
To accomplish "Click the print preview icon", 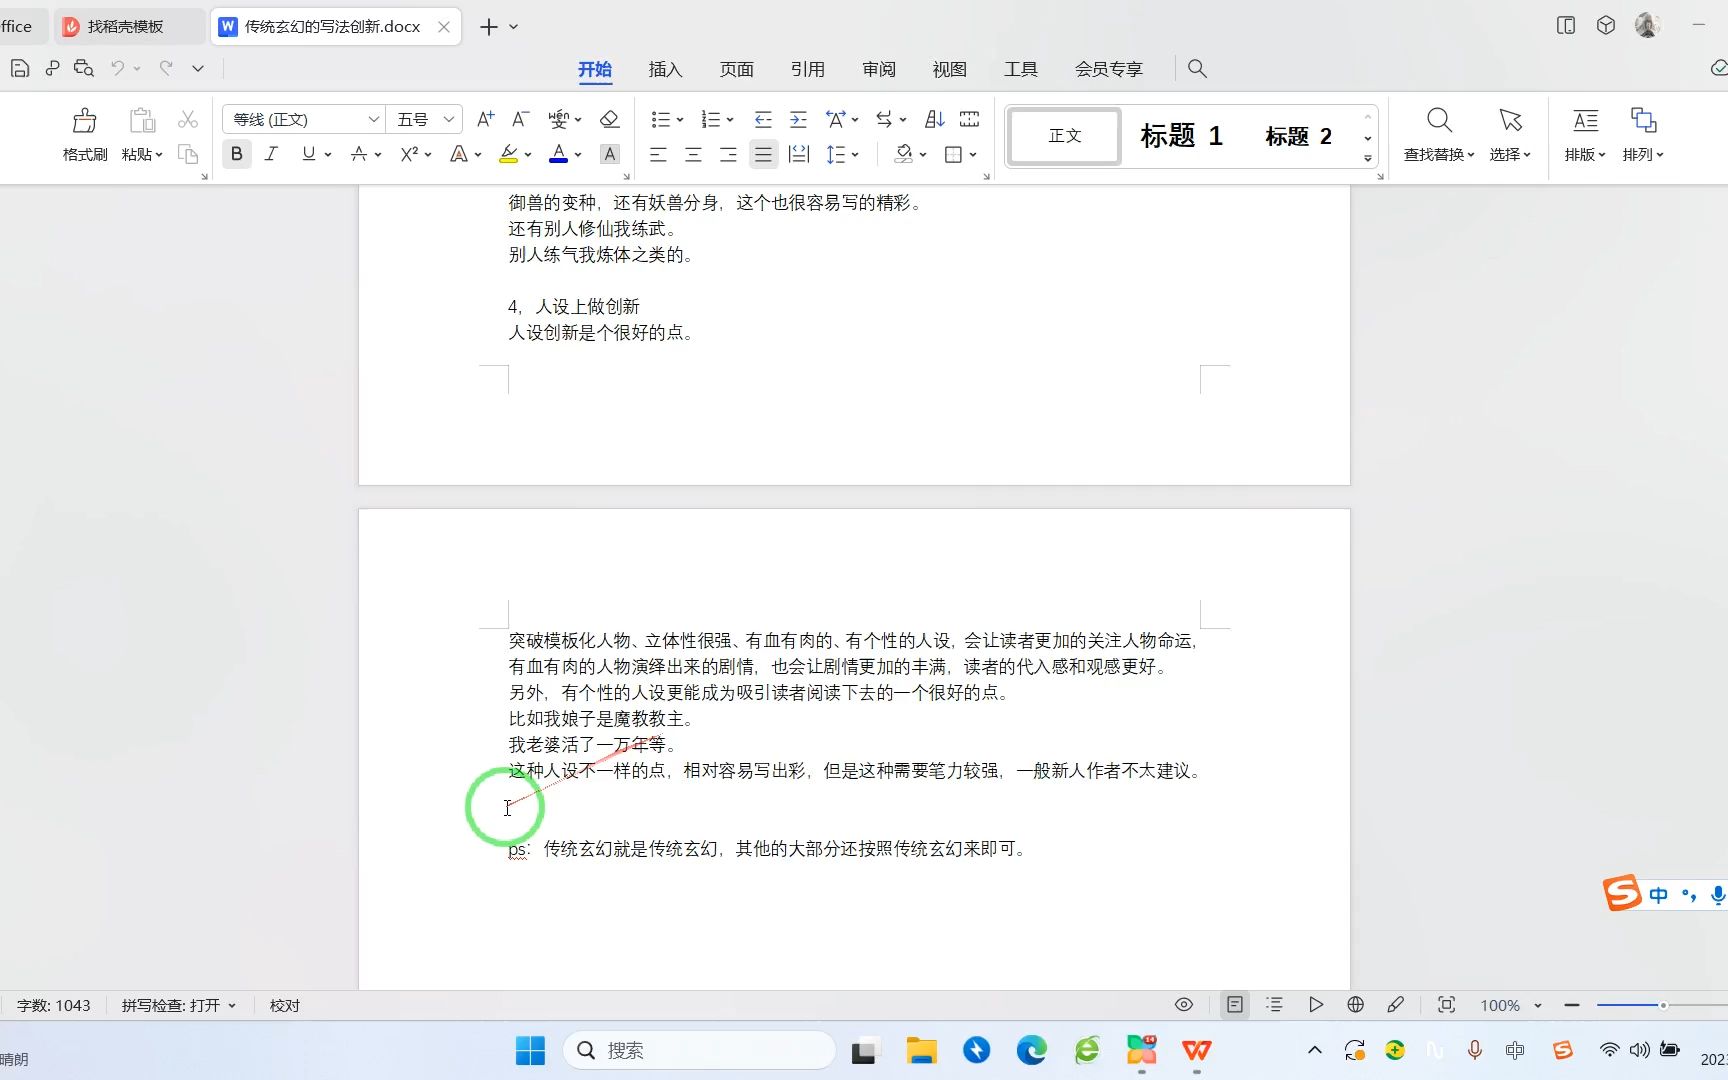I will click(x=84, y=68).
